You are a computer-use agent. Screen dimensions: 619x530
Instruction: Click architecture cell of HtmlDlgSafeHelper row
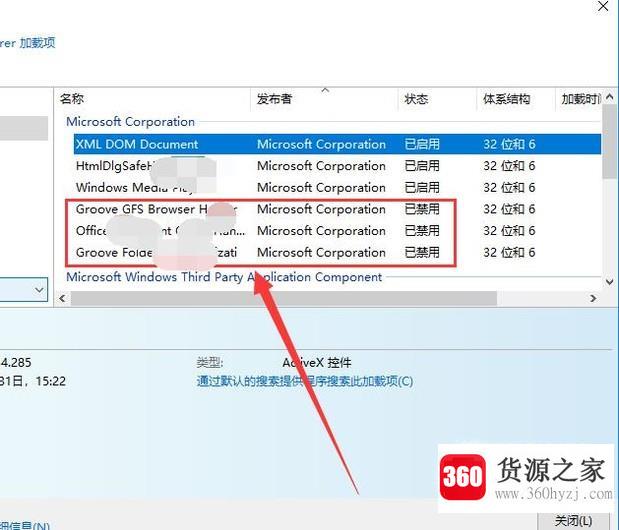coord(509,166)
